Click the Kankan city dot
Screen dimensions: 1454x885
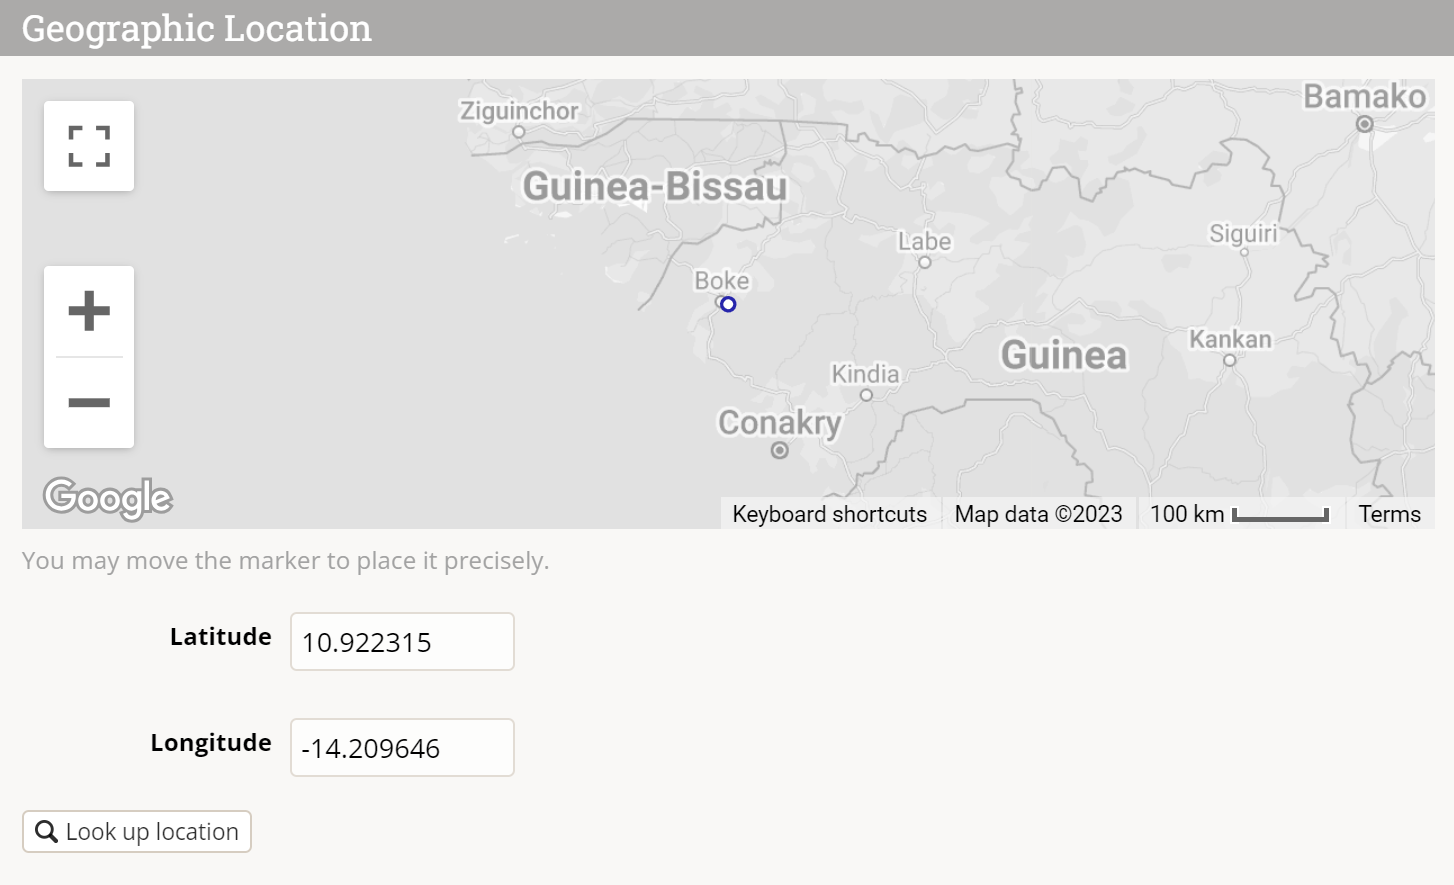(1230, 361)
